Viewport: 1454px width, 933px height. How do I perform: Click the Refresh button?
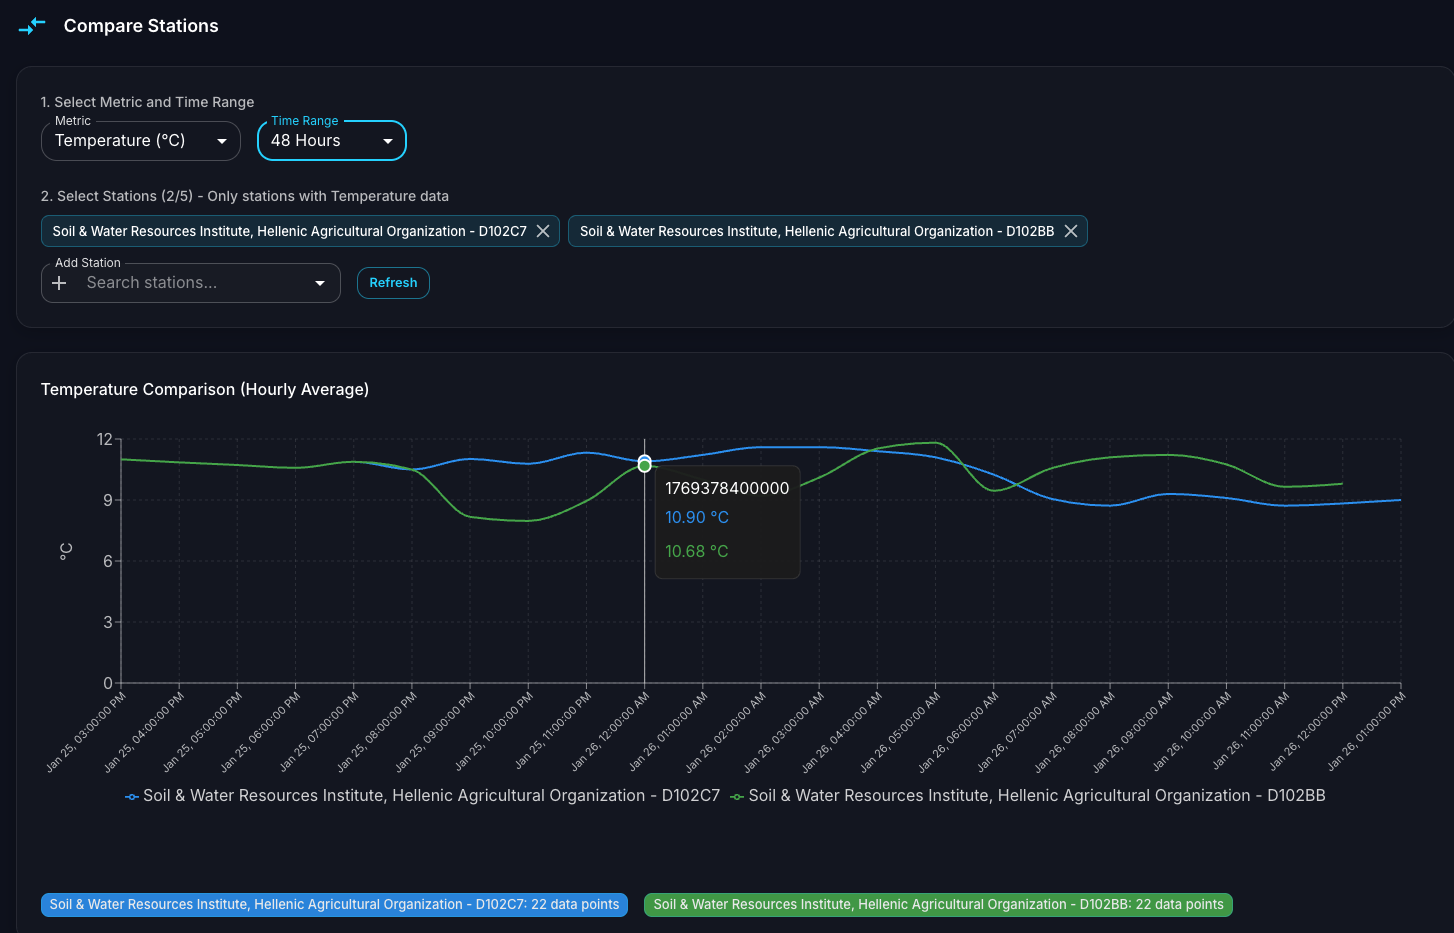[x=393, y=283]
